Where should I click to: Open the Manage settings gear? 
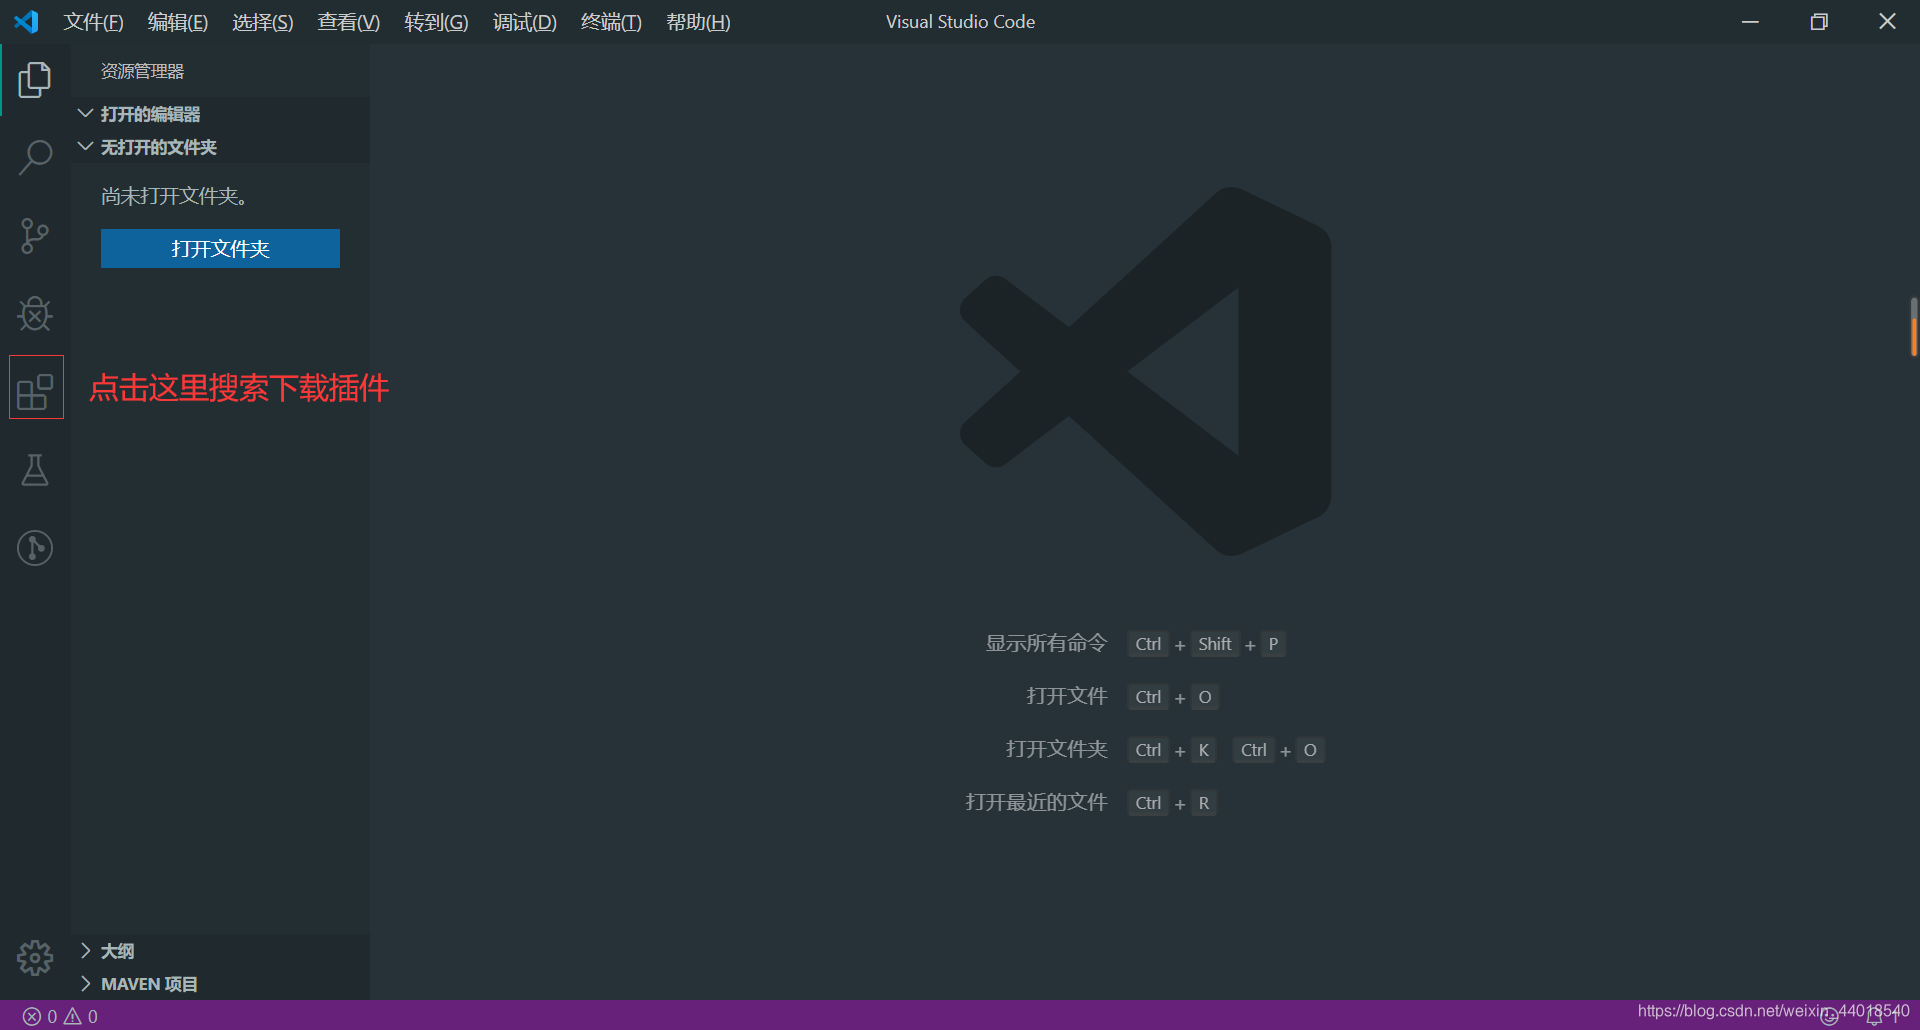point(35,958)
